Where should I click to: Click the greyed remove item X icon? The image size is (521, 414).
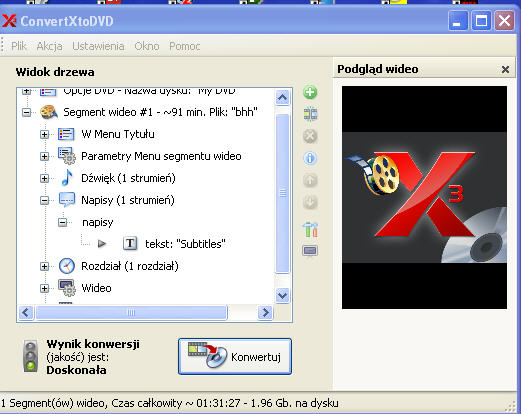pyautogui.click(x=310, y=136)
